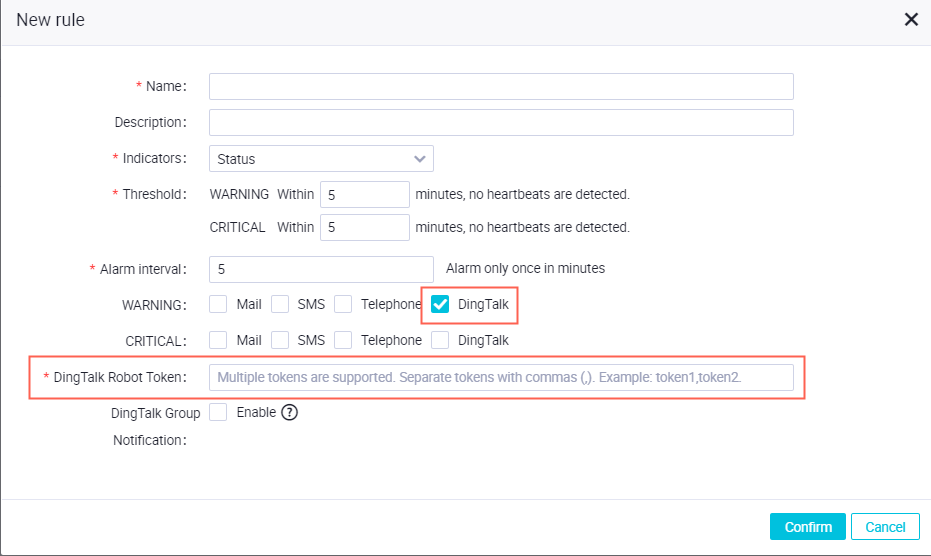931x556 pixels.
Task: Click the 'New rule' dialog title
Action: pyautogui.click(x=50, y=20)
